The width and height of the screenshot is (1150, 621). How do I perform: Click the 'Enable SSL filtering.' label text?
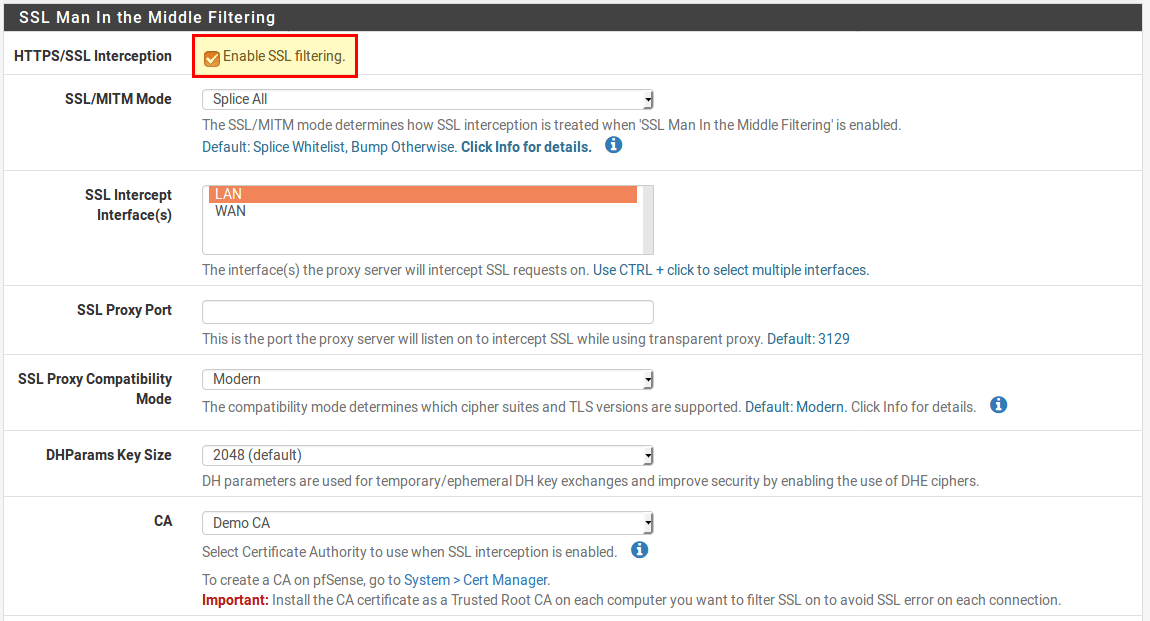[x=284, y=57]
